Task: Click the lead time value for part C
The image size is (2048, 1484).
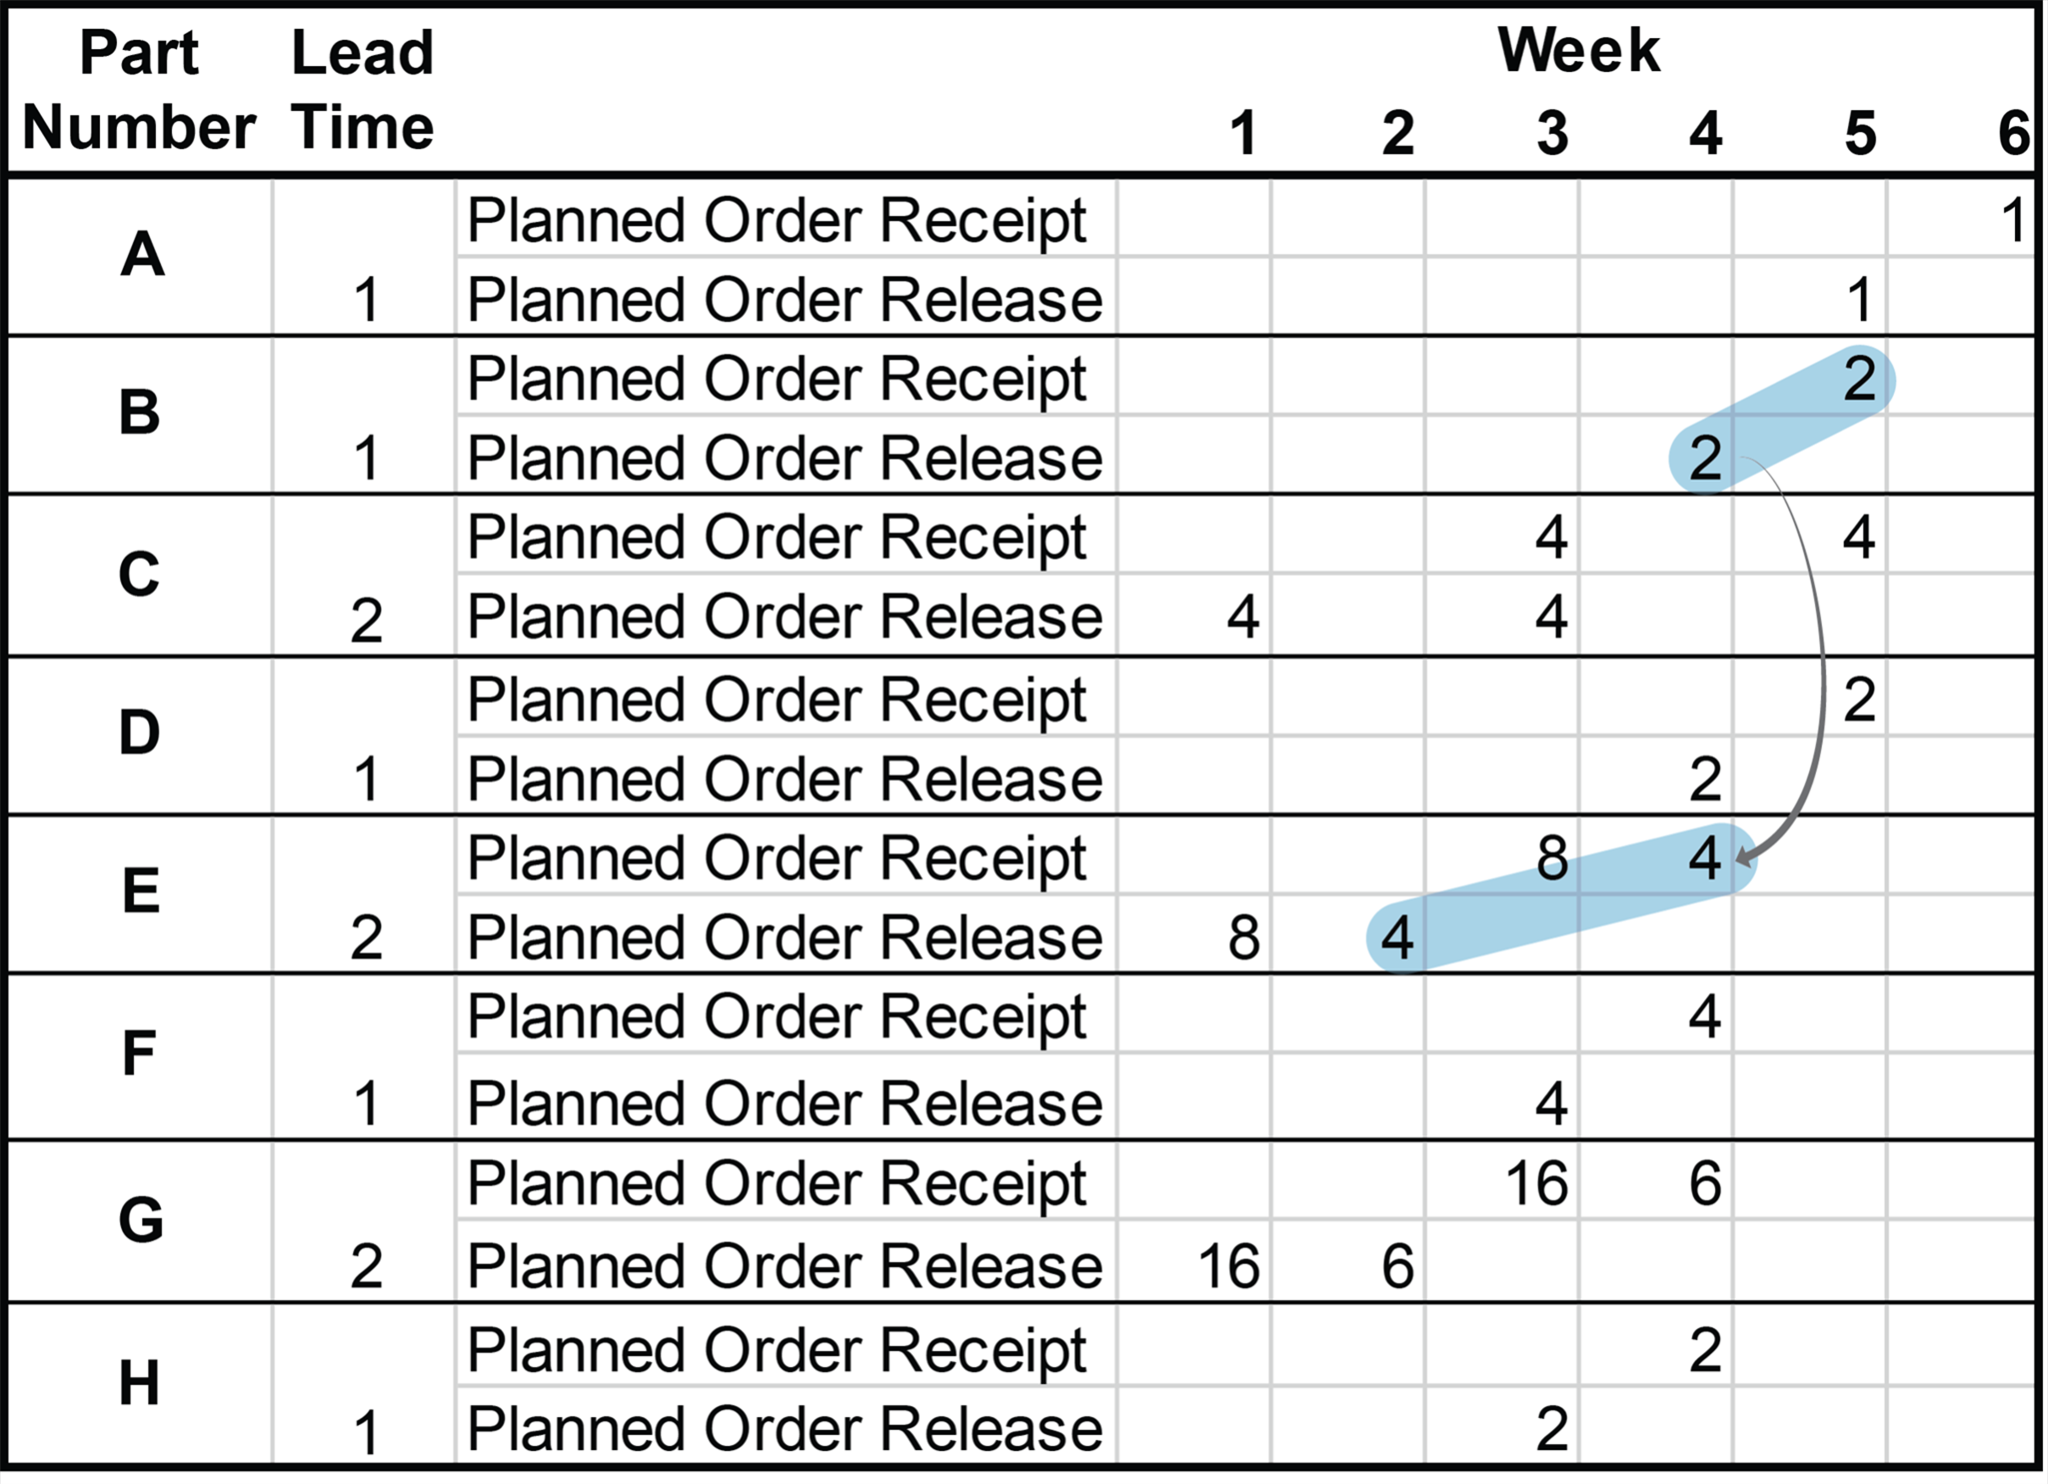Action: tap(366, 620)
